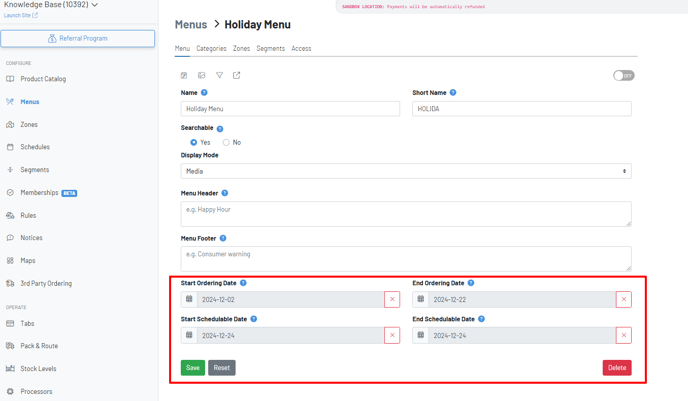This screenshot has width=688, height=401.
Task: Open the Access tab
Action: pyautogui.click(x=301, y=48)
